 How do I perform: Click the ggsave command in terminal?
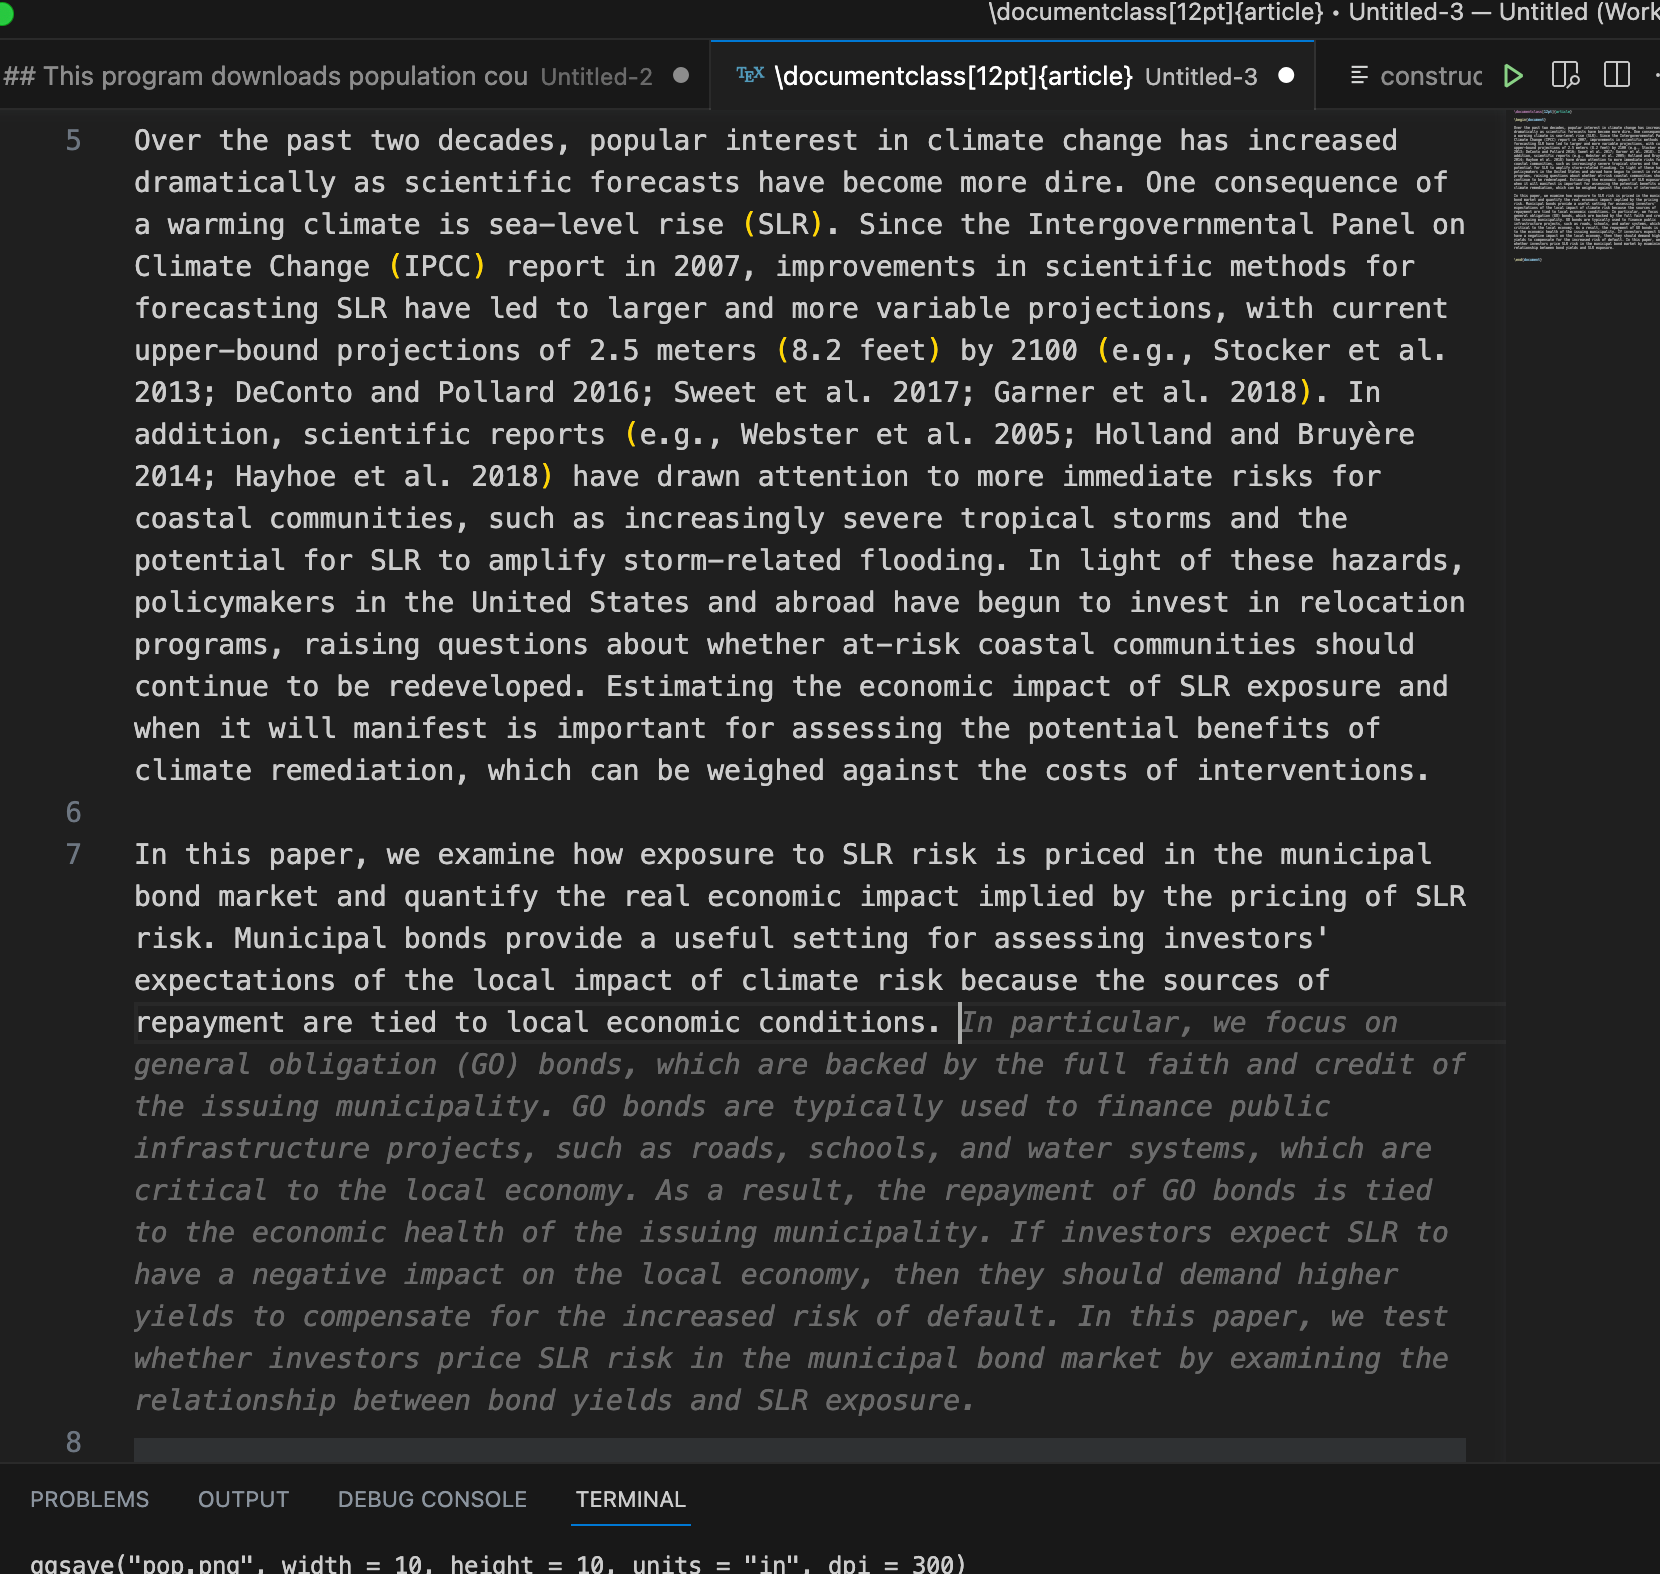498,1563
